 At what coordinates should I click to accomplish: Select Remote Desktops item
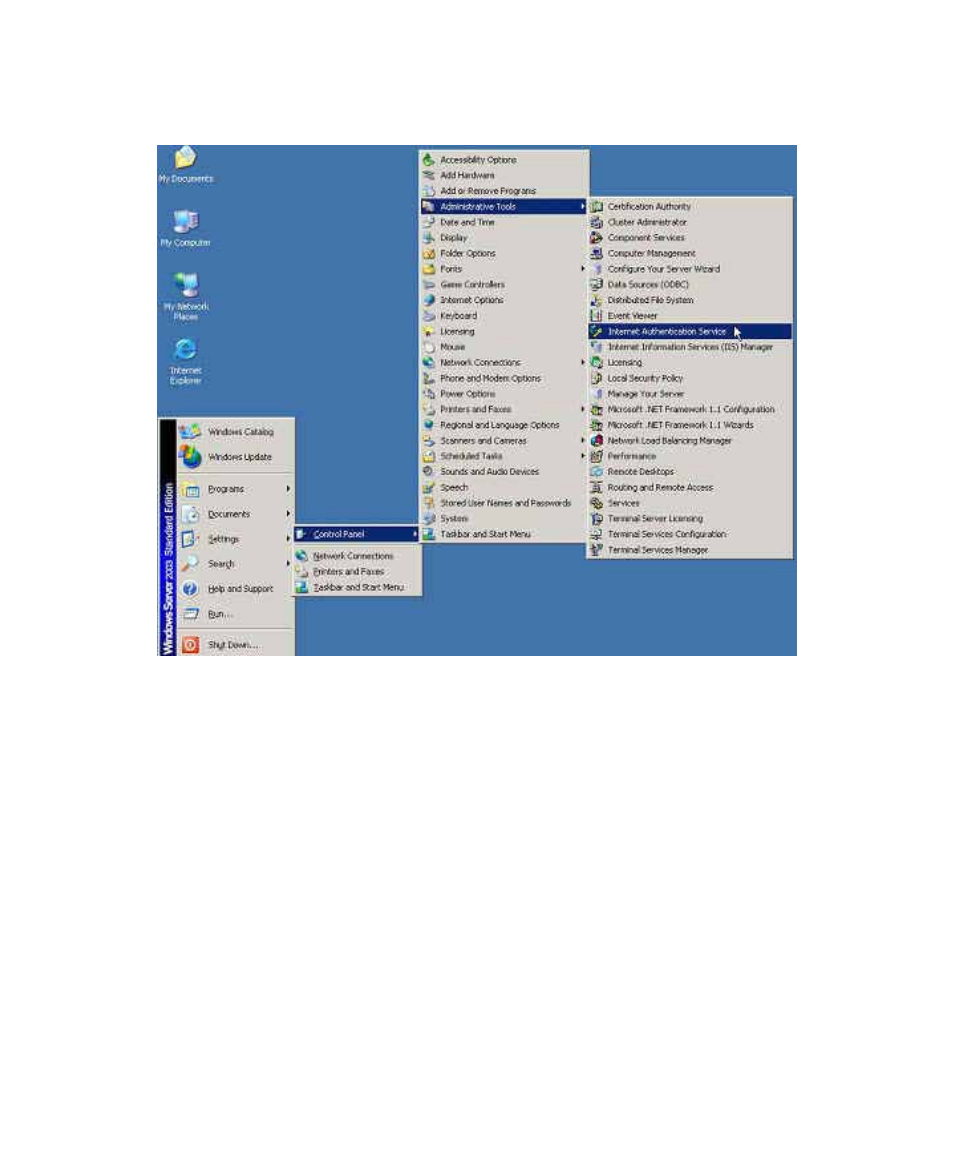point(690,472)
